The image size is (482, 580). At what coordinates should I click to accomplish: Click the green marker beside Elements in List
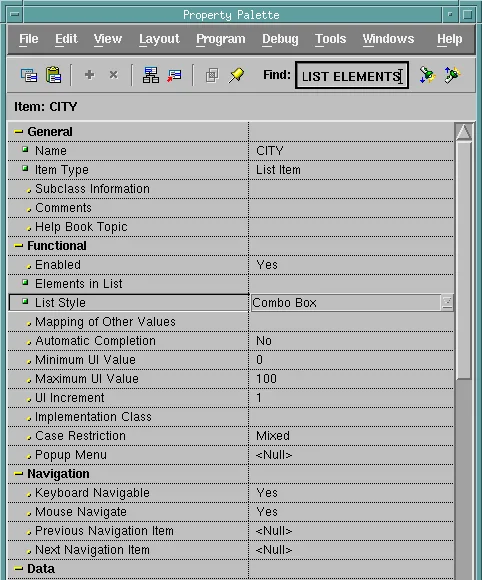coord(25,283)
